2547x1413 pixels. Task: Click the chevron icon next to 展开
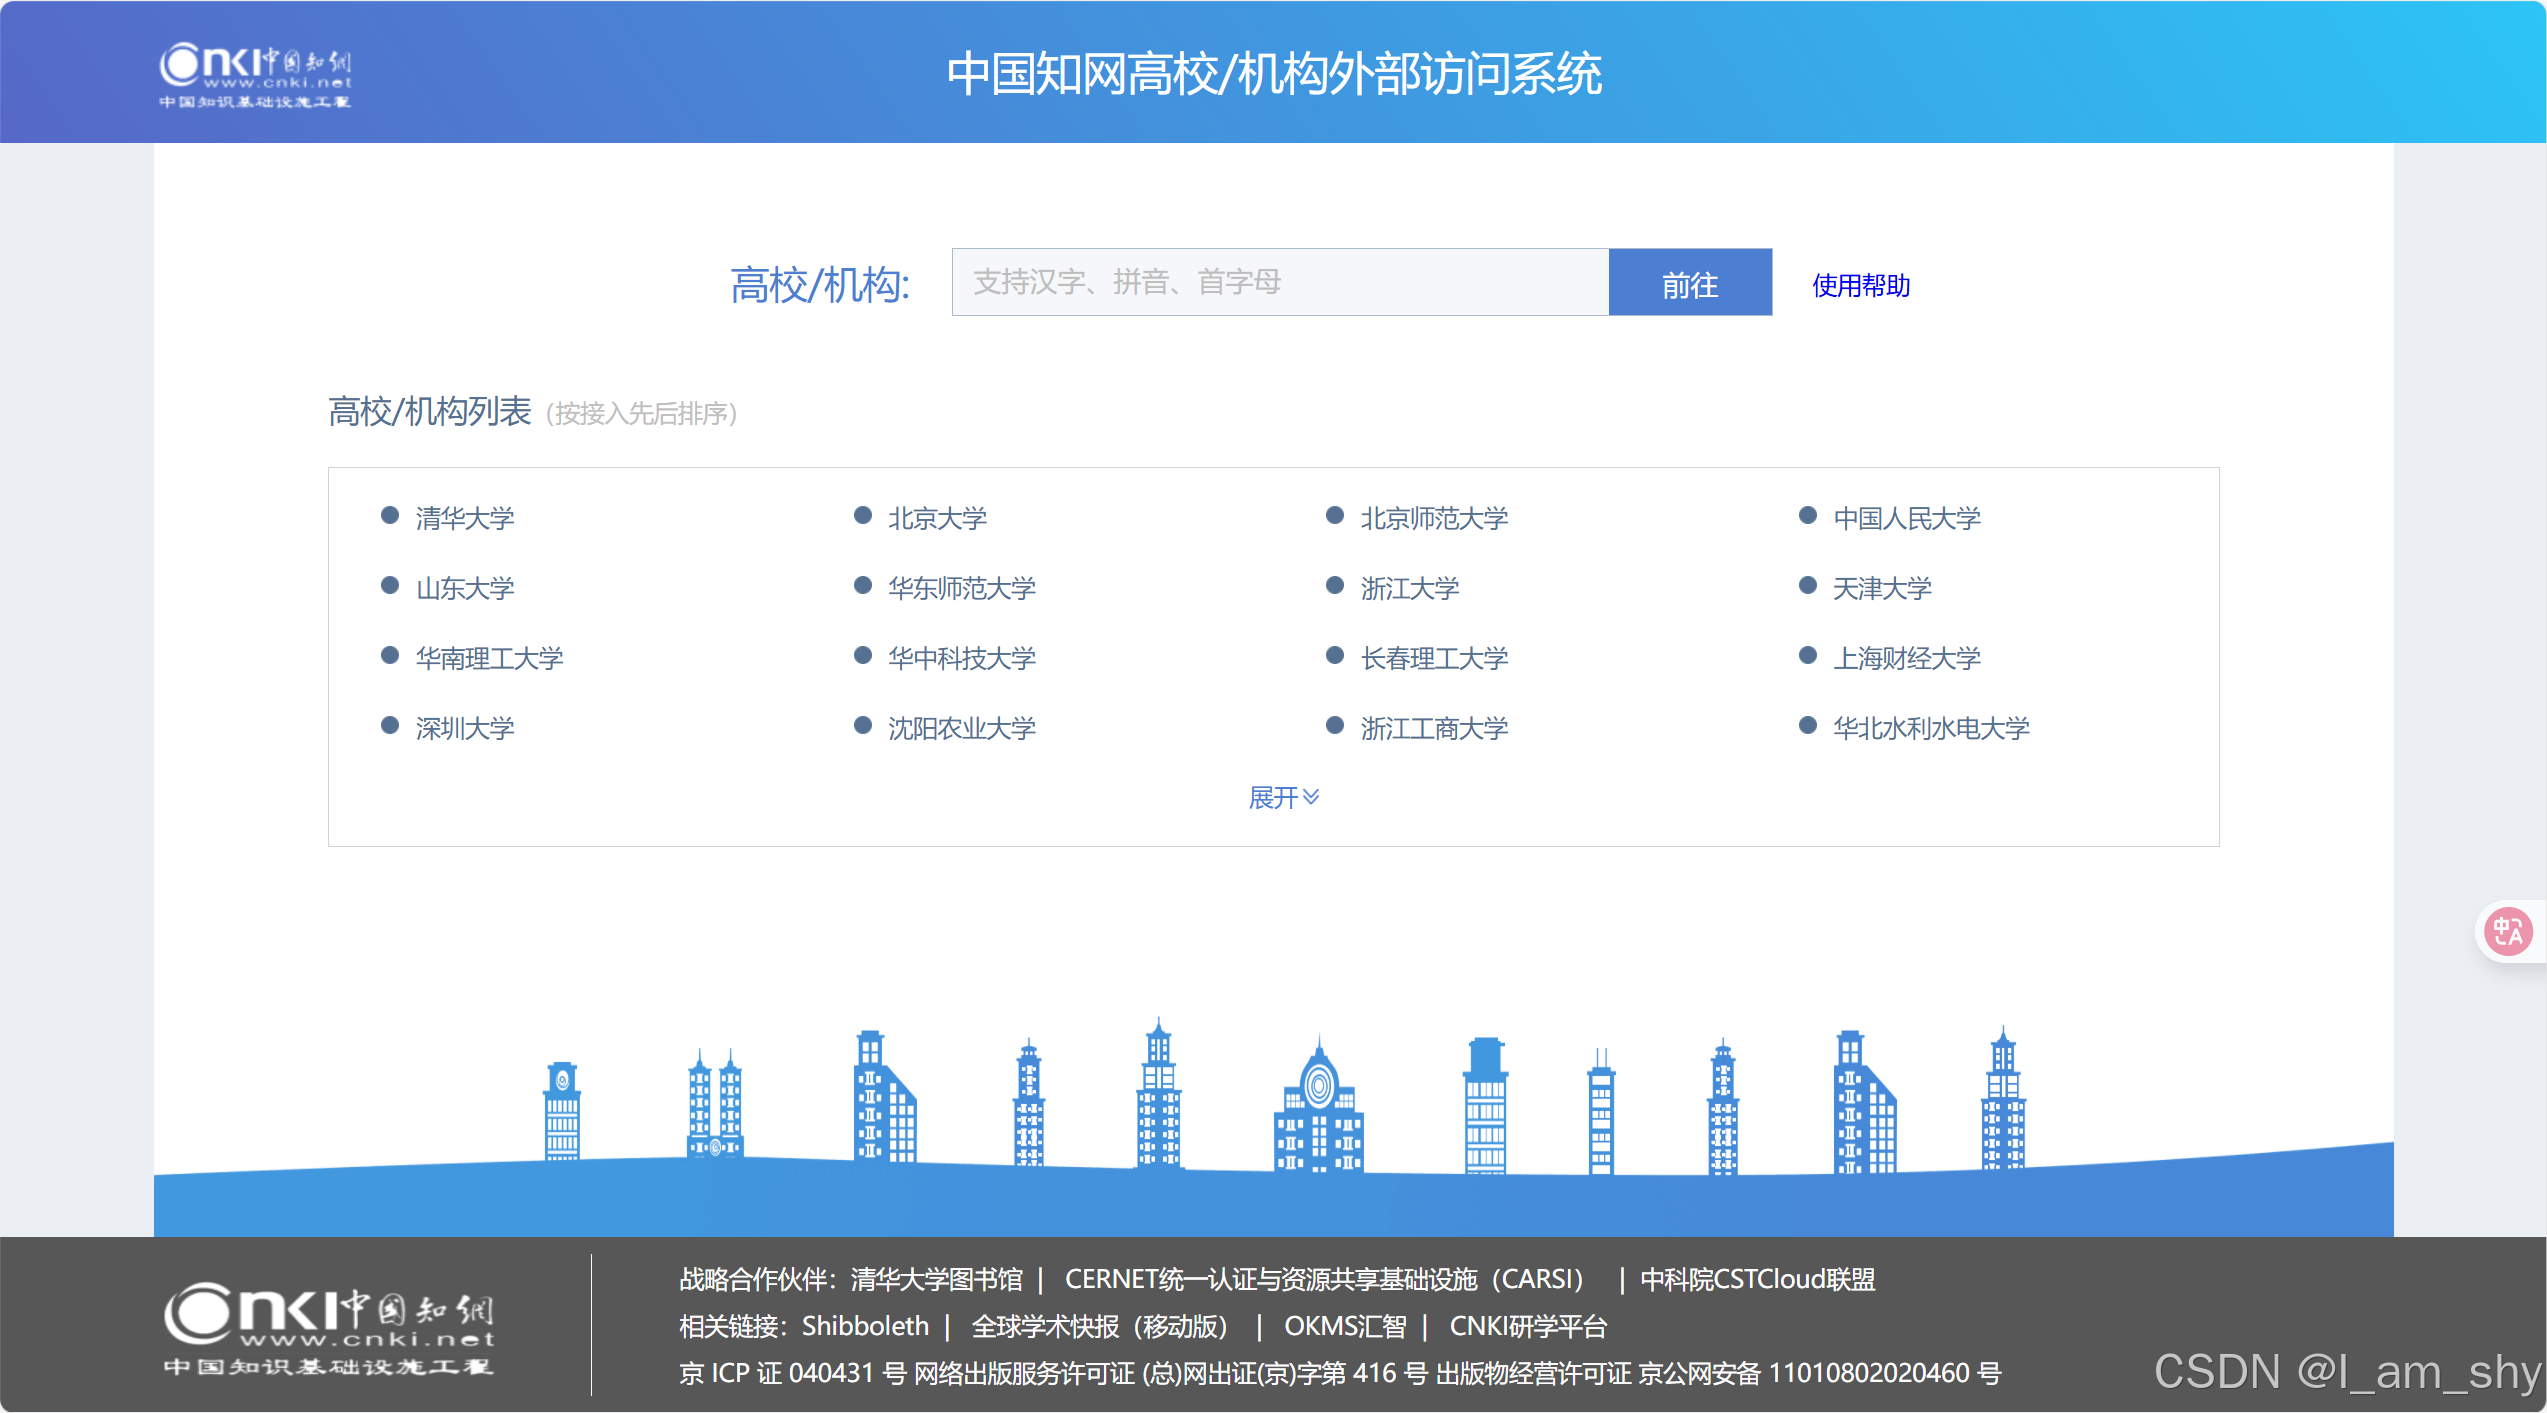1311,797
